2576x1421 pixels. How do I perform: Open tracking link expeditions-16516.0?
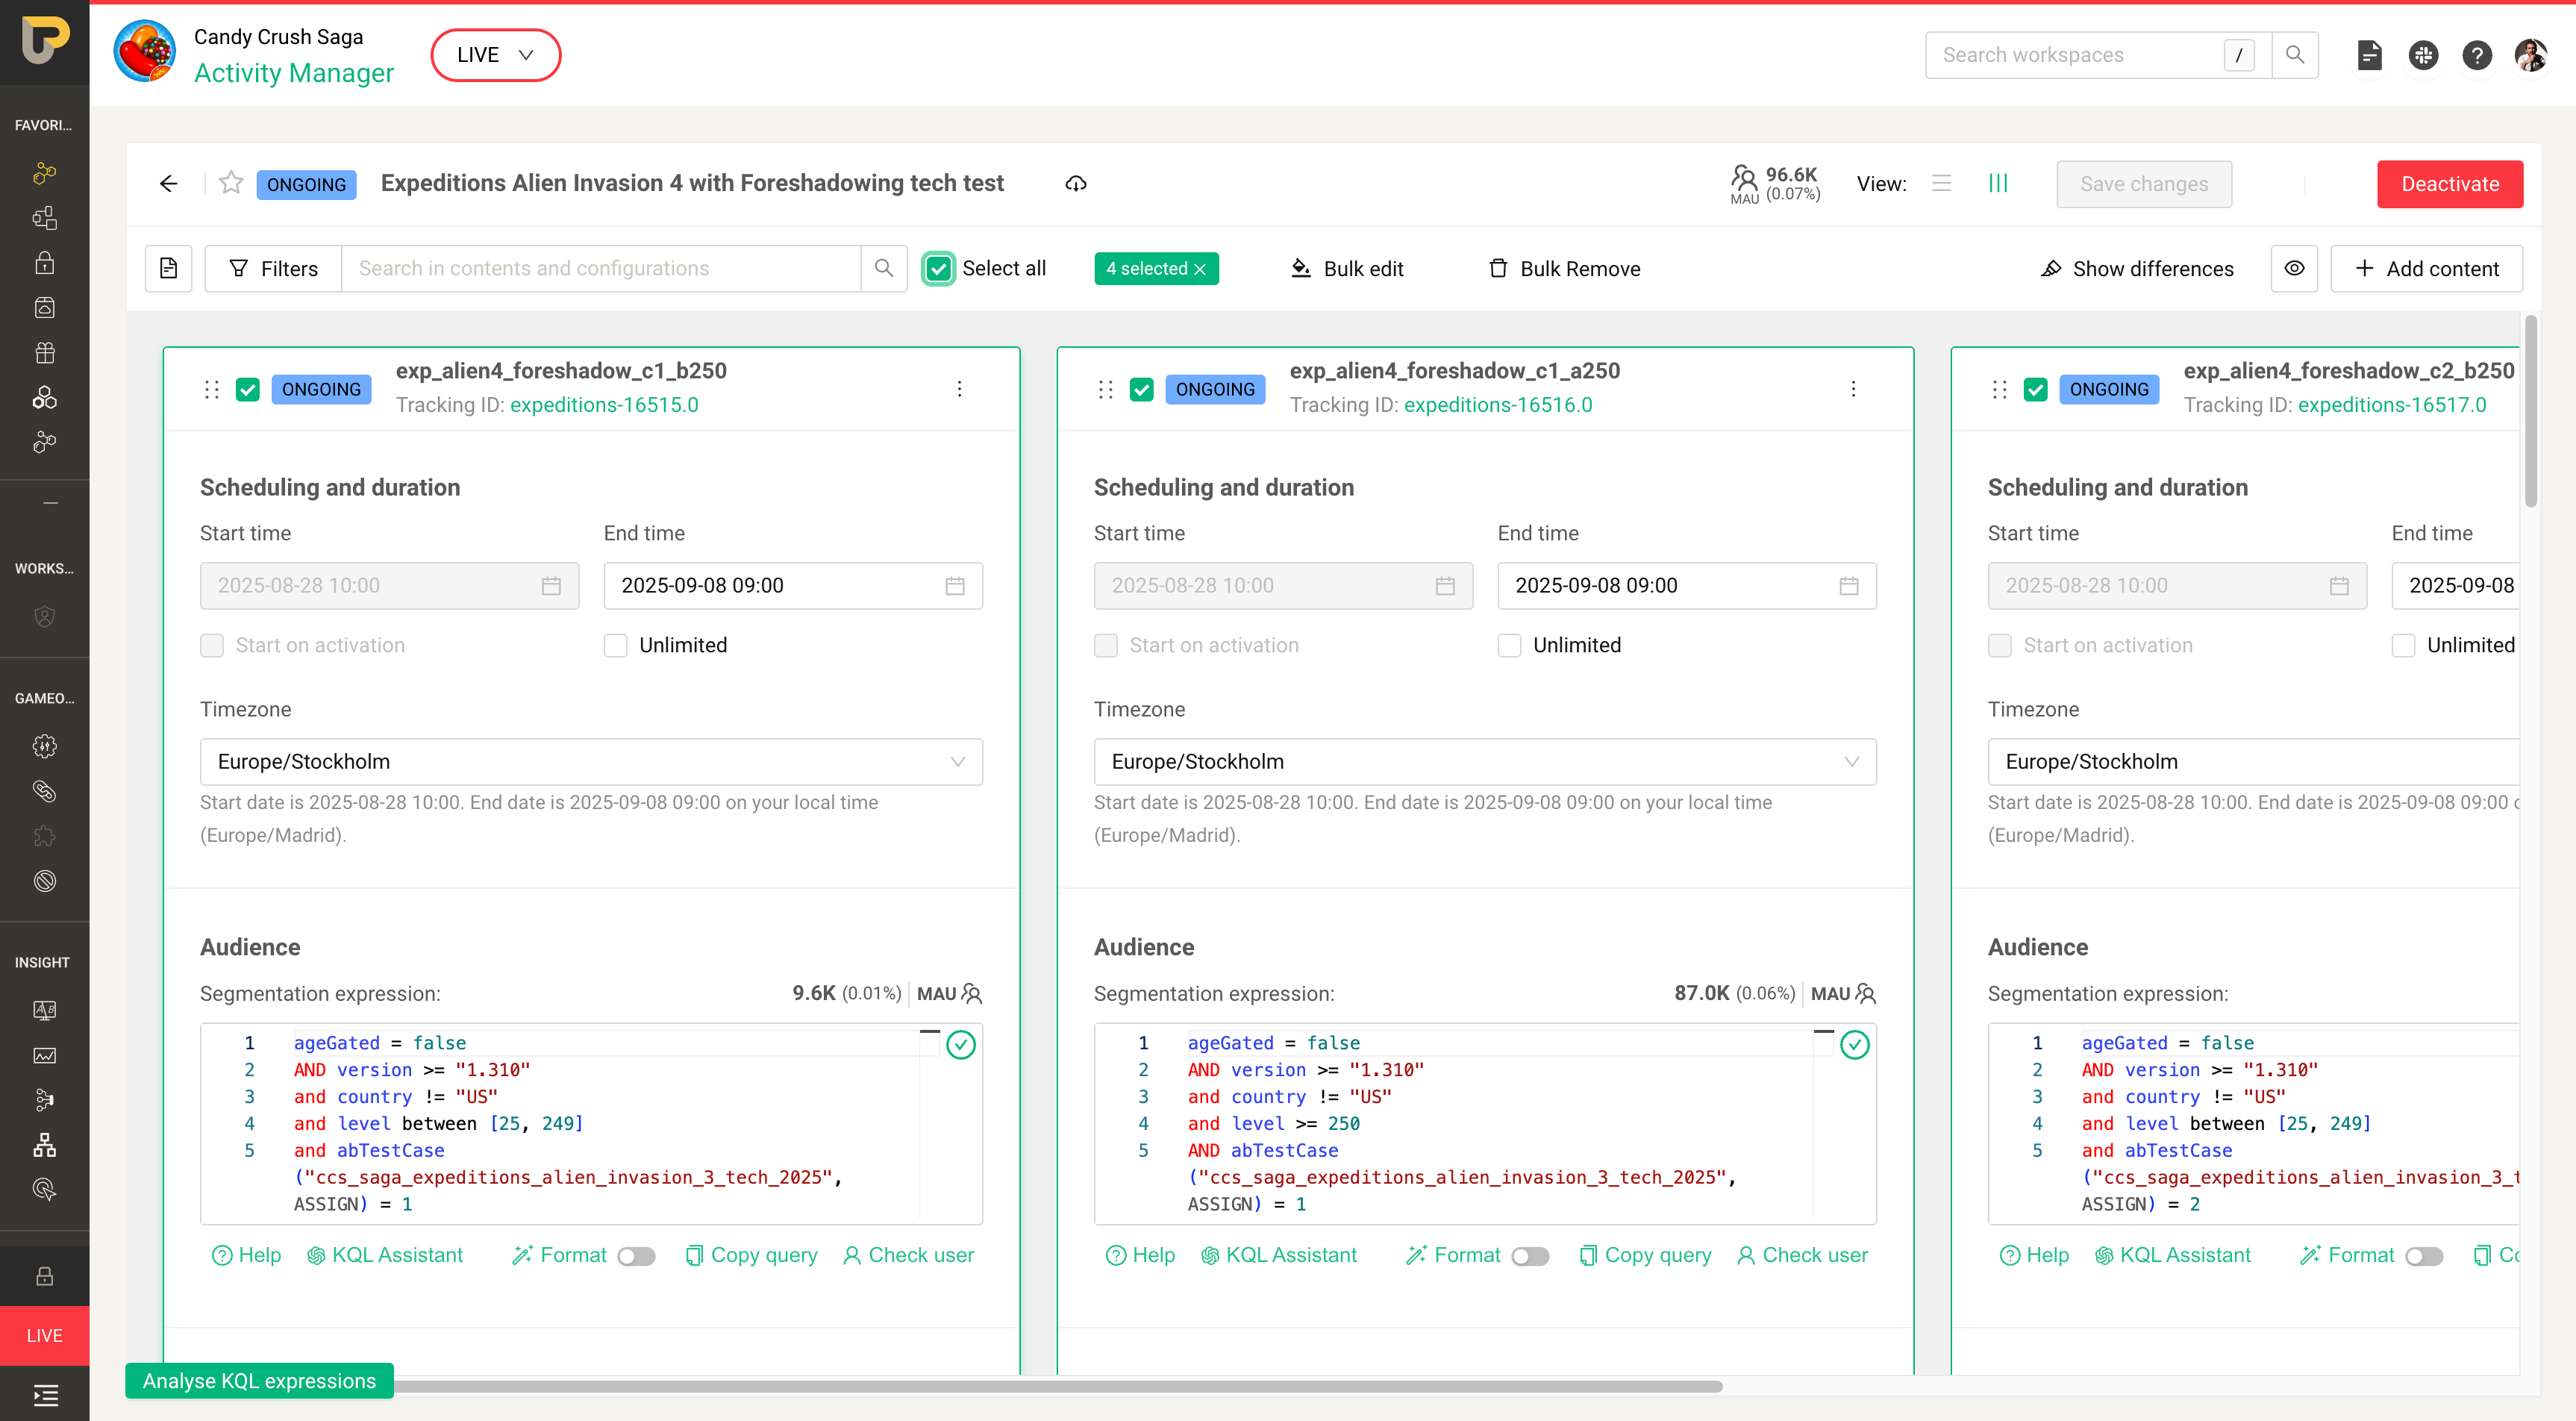[1497, 405]
